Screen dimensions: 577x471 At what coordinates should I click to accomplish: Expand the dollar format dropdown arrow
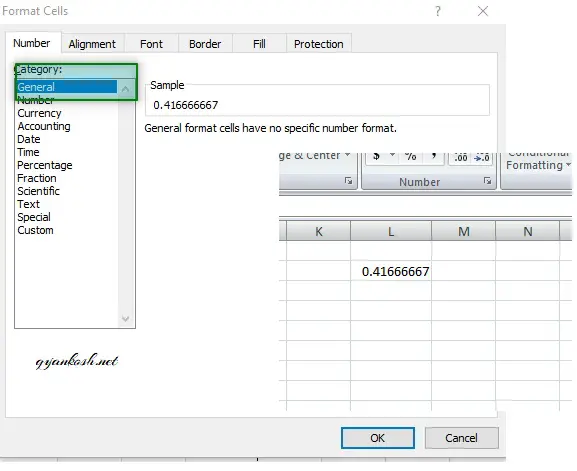(x=392, y=155)
